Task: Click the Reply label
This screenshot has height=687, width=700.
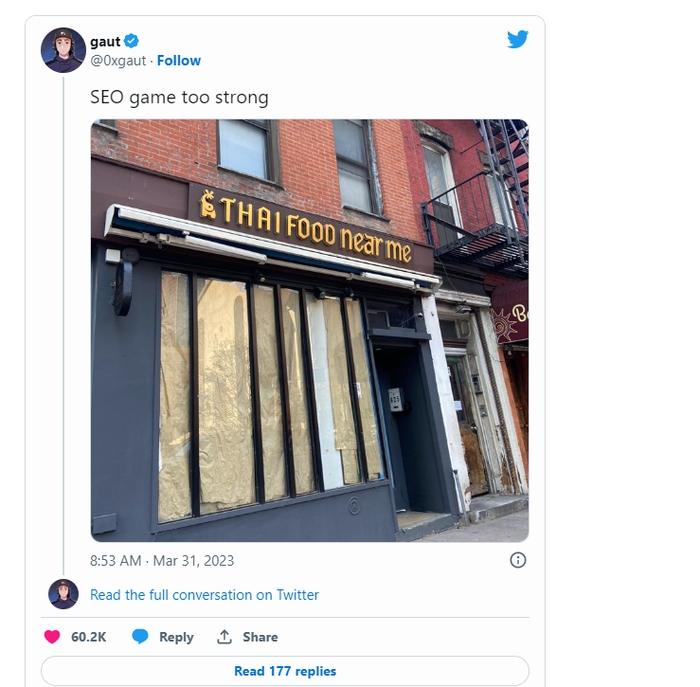Action: (x=176, y=637)
